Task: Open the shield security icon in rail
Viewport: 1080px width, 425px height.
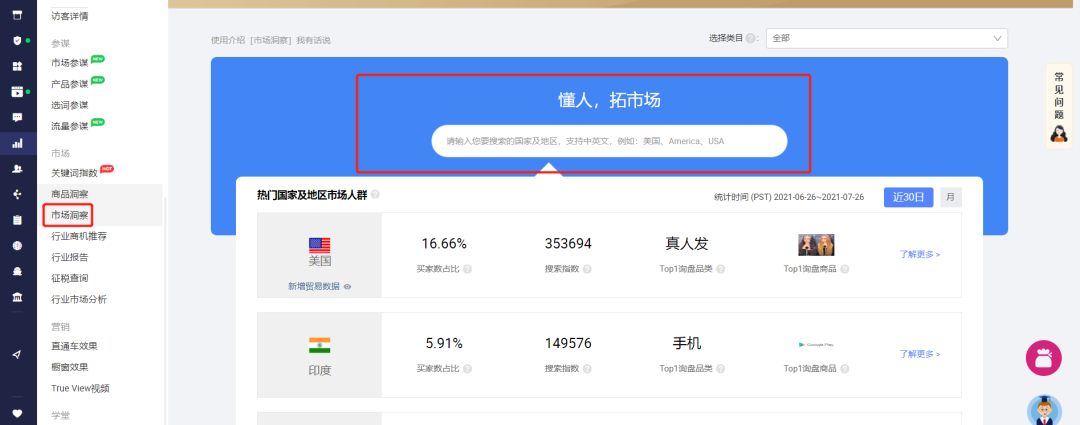Action: [18, 41]
